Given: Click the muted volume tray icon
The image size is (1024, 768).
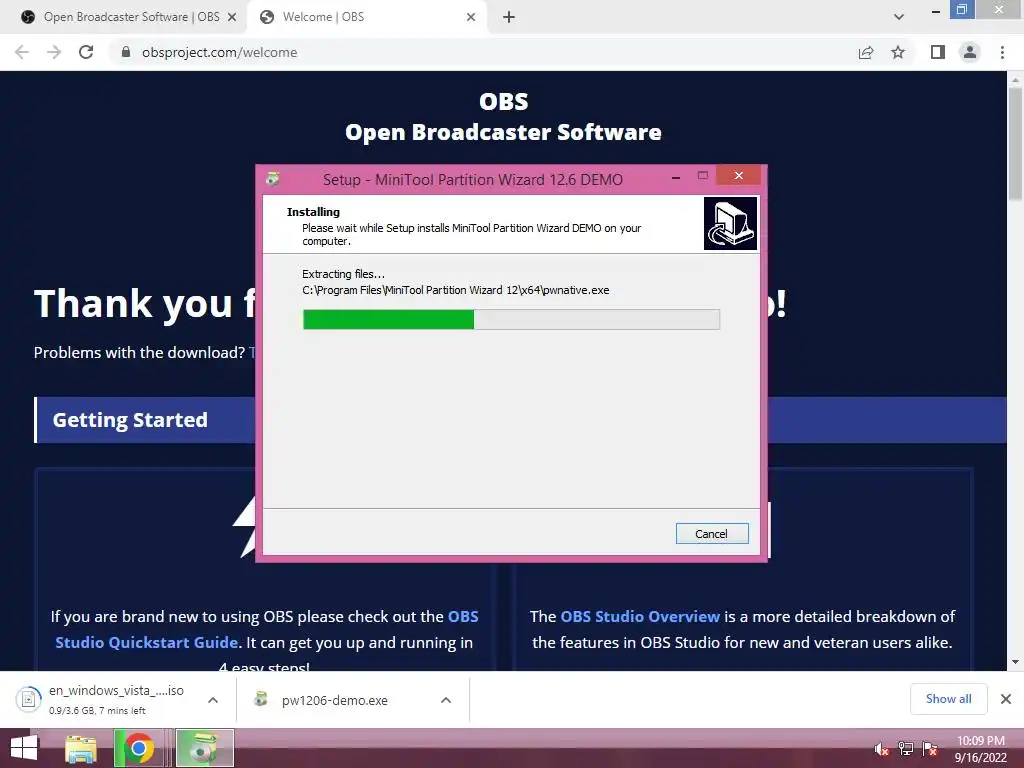Looking at the screenshot, I should tap(881, 749).
